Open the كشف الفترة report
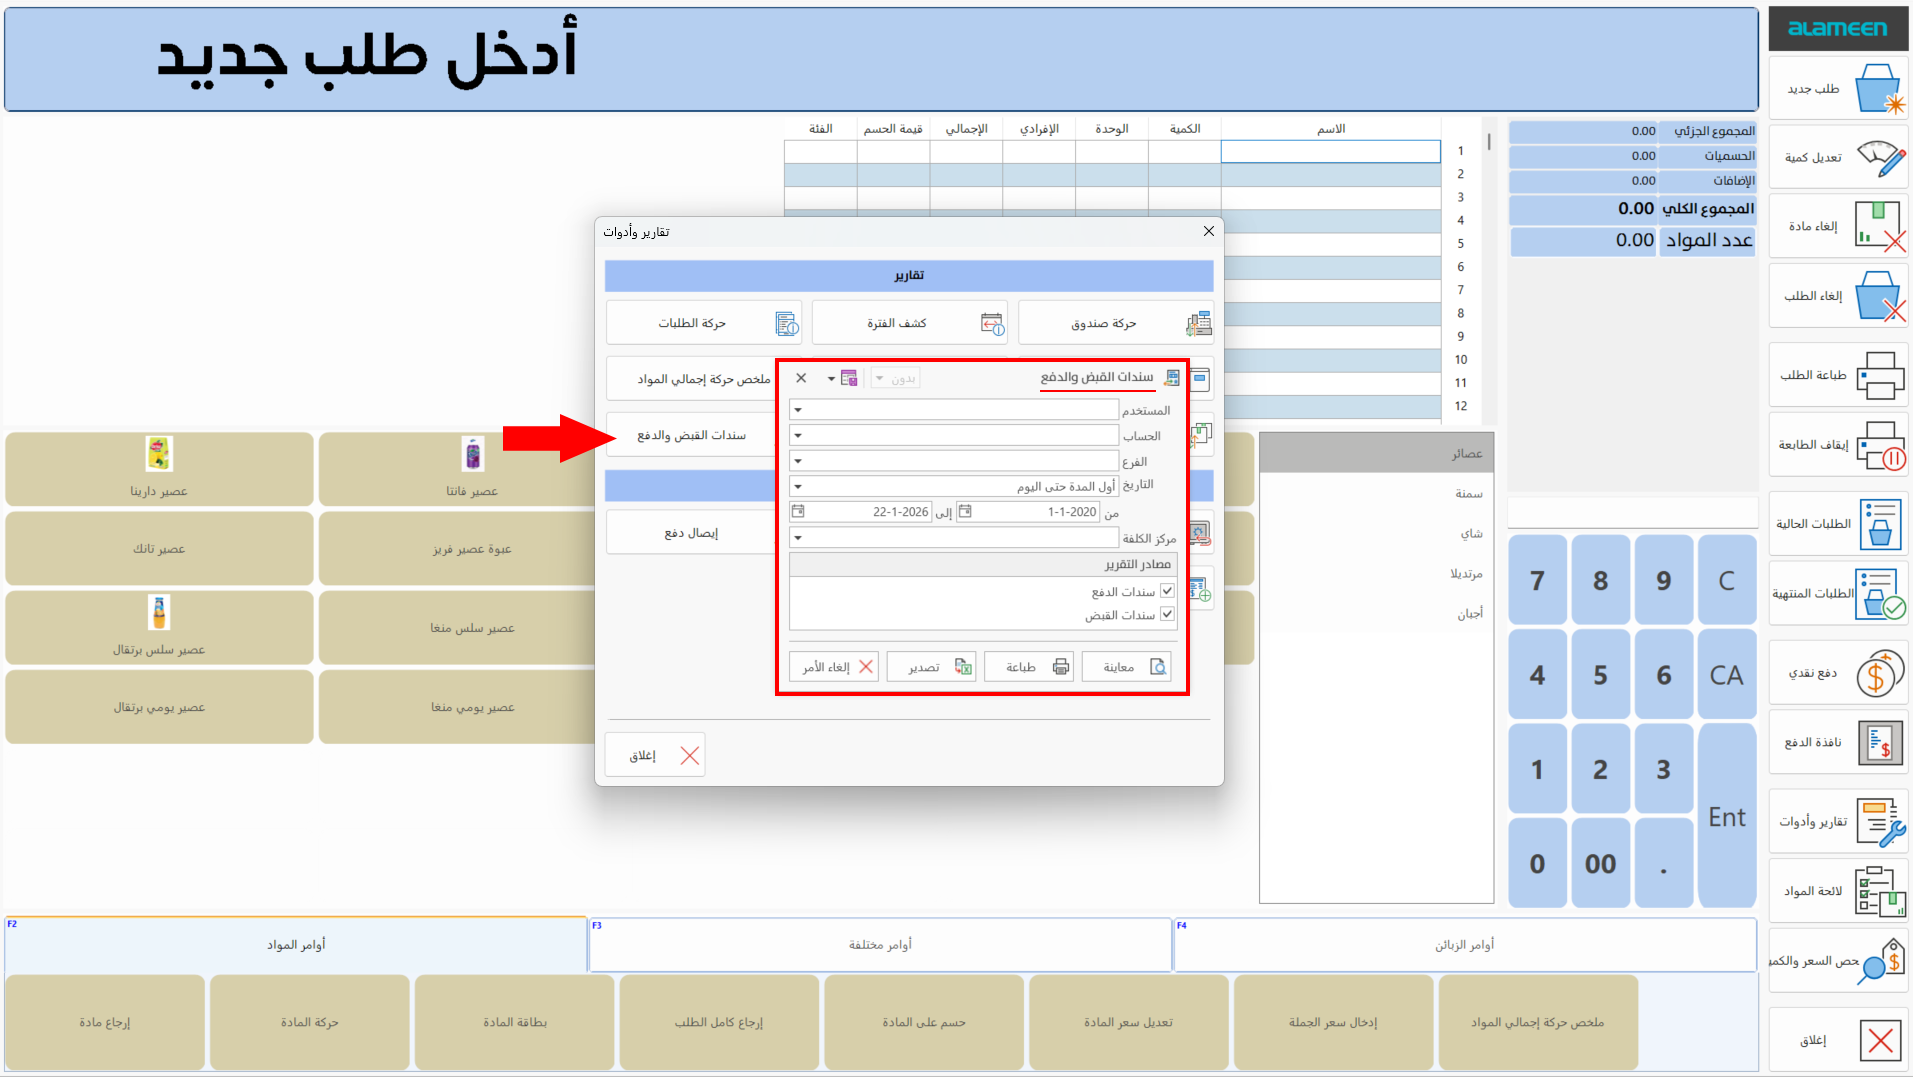Viewport: 1913px width, 1077px height. [x=909, y=323]
